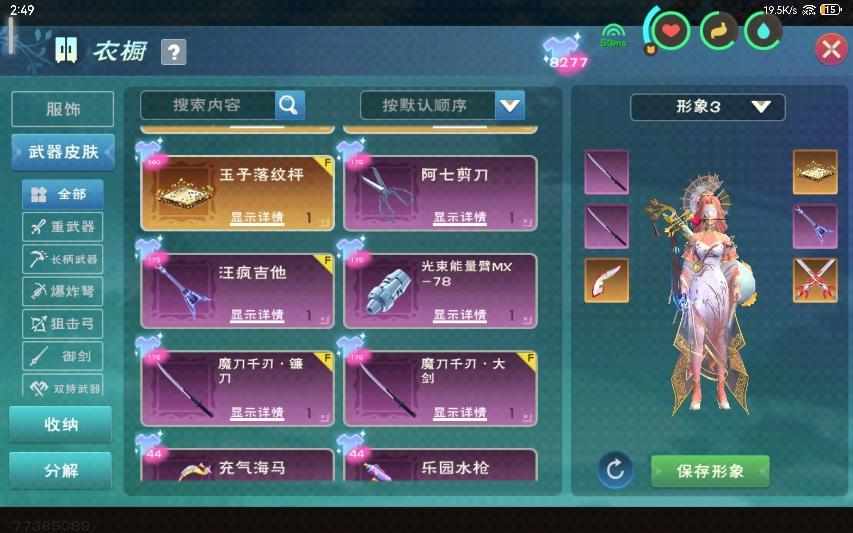Open 显示详情 link for 阿七剪刀
Image resolution: width=853 pixels, height=533 pixels.
click(460, 217)
